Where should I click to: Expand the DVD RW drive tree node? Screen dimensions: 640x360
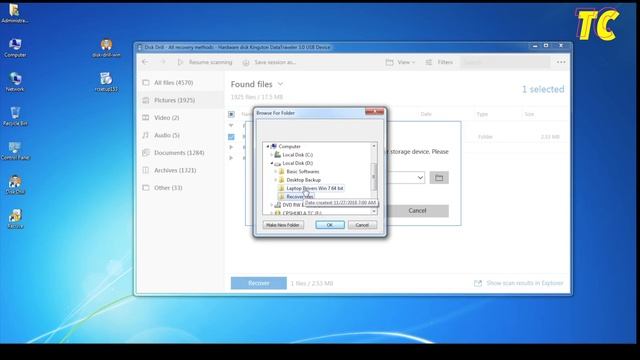(271, 205)
